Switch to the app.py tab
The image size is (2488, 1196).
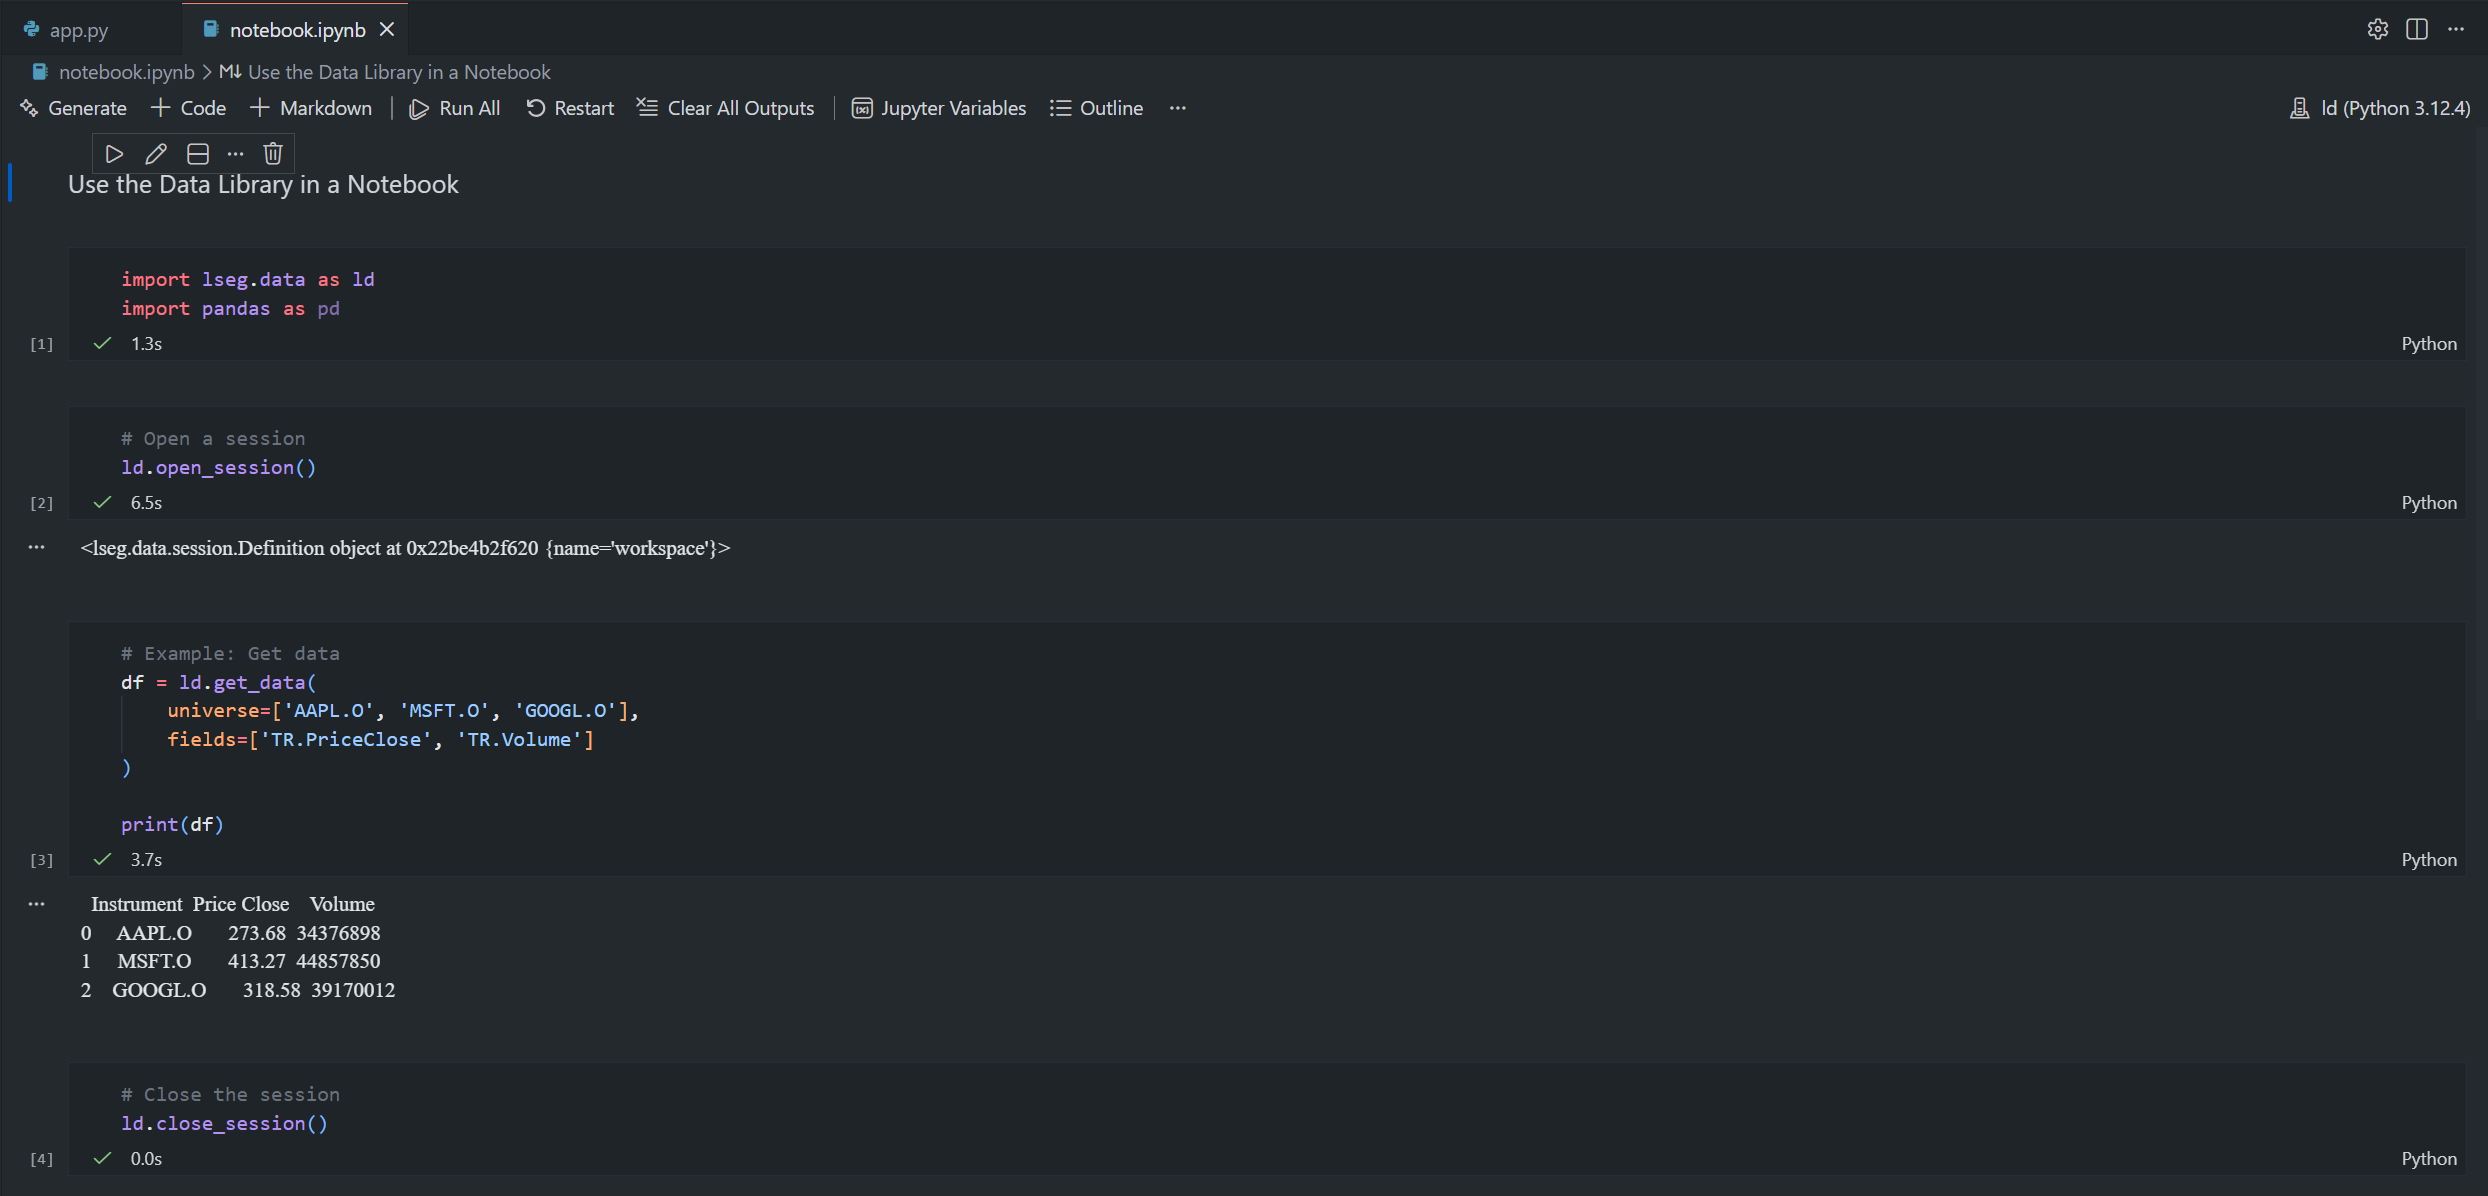[x=78, y=30]
